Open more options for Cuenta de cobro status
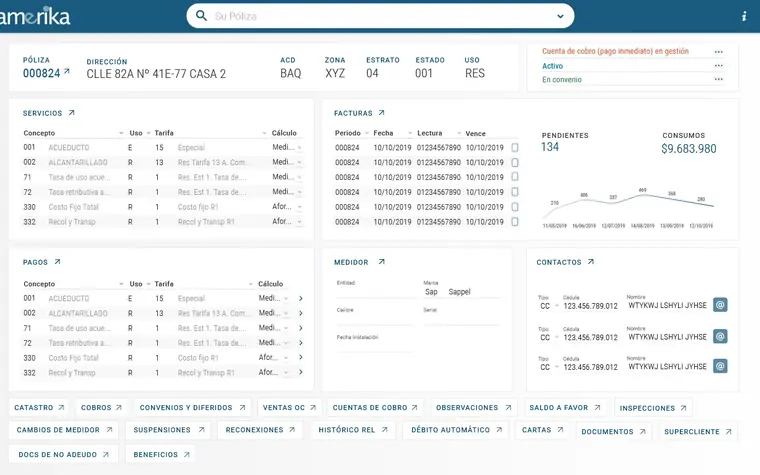 coord(718,52)
